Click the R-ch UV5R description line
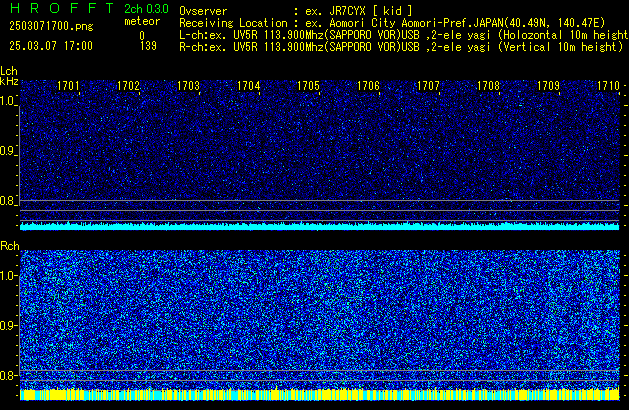The height and width of the screenshot is (410, 629). [x=401, y=47]
